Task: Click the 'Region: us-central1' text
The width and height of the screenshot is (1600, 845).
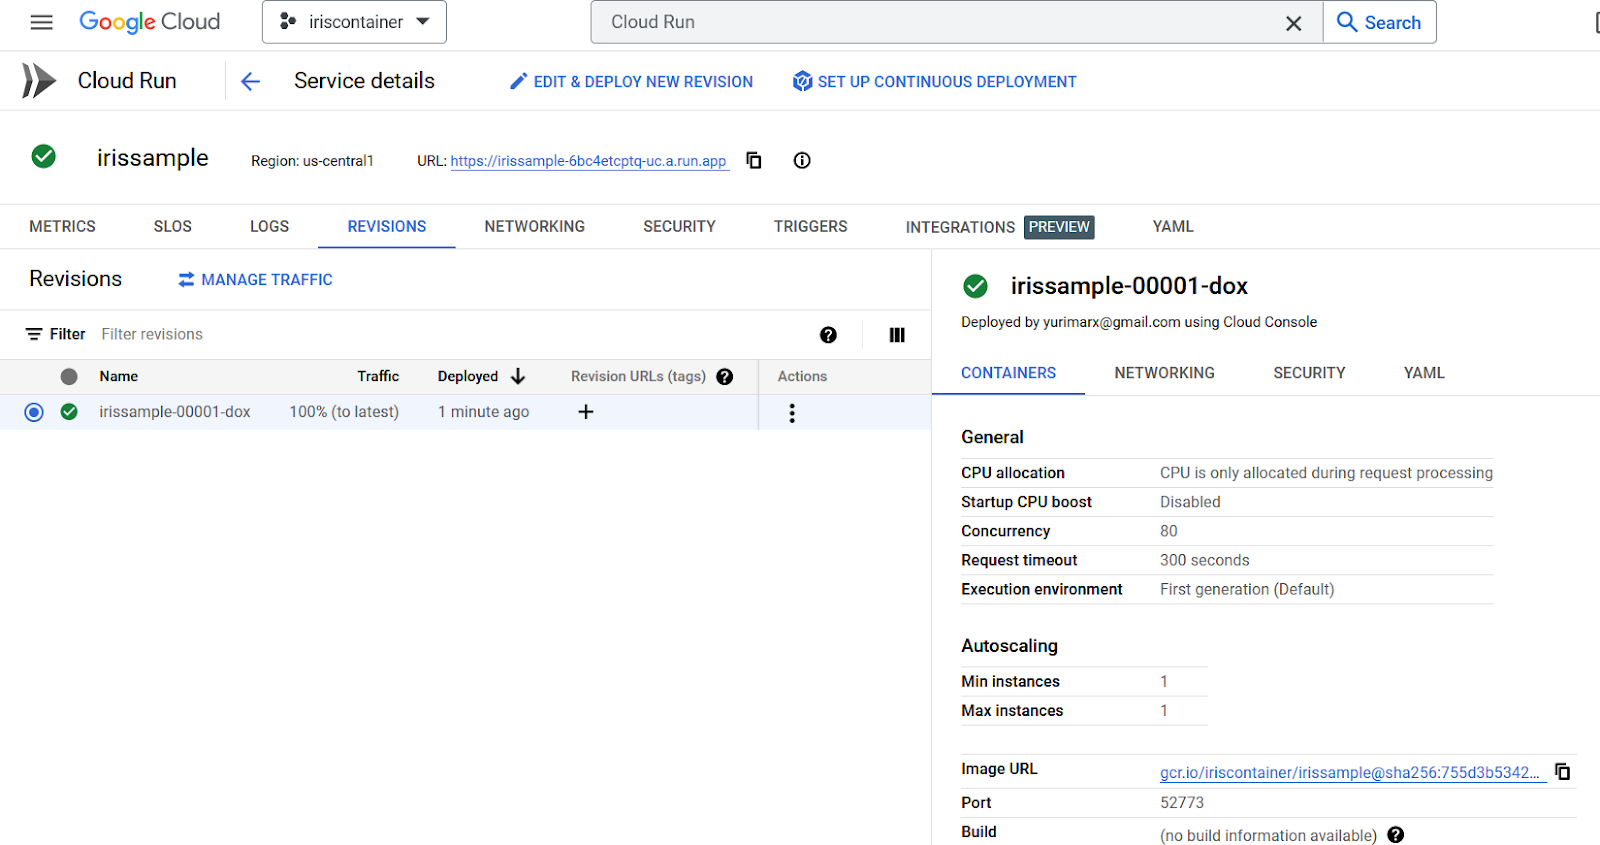Action: (312, 161)
